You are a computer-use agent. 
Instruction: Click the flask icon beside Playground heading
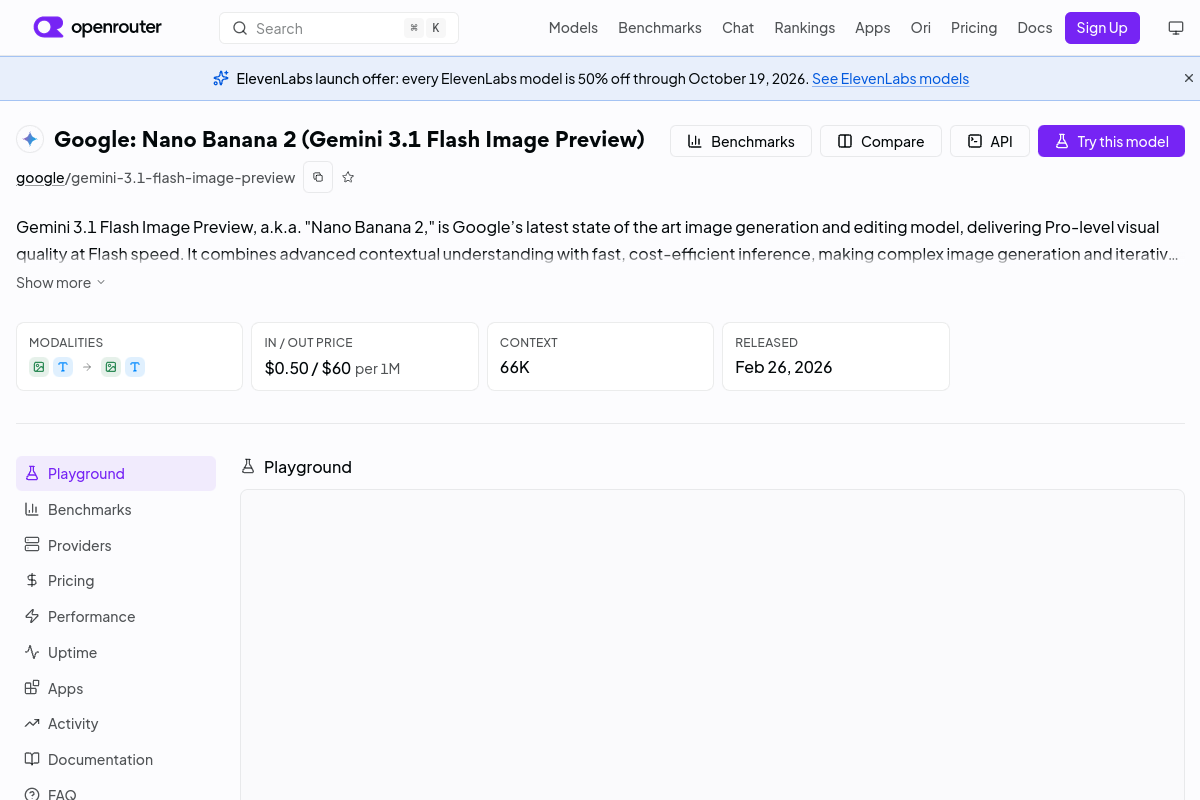click(248, 466)
